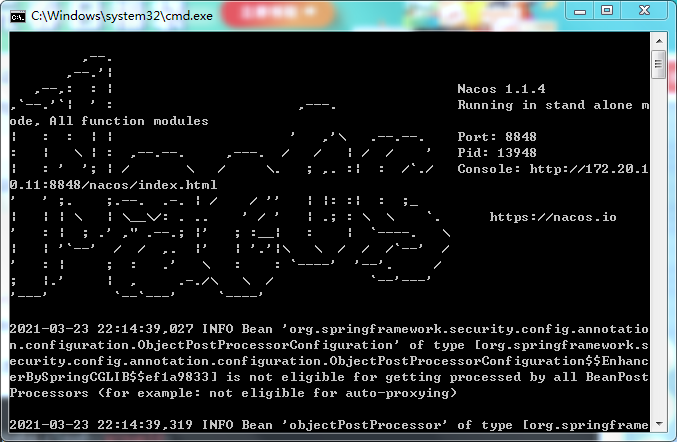Close the cmd.exe window
Screen dimensions: 677x442
tap(644, 10)
